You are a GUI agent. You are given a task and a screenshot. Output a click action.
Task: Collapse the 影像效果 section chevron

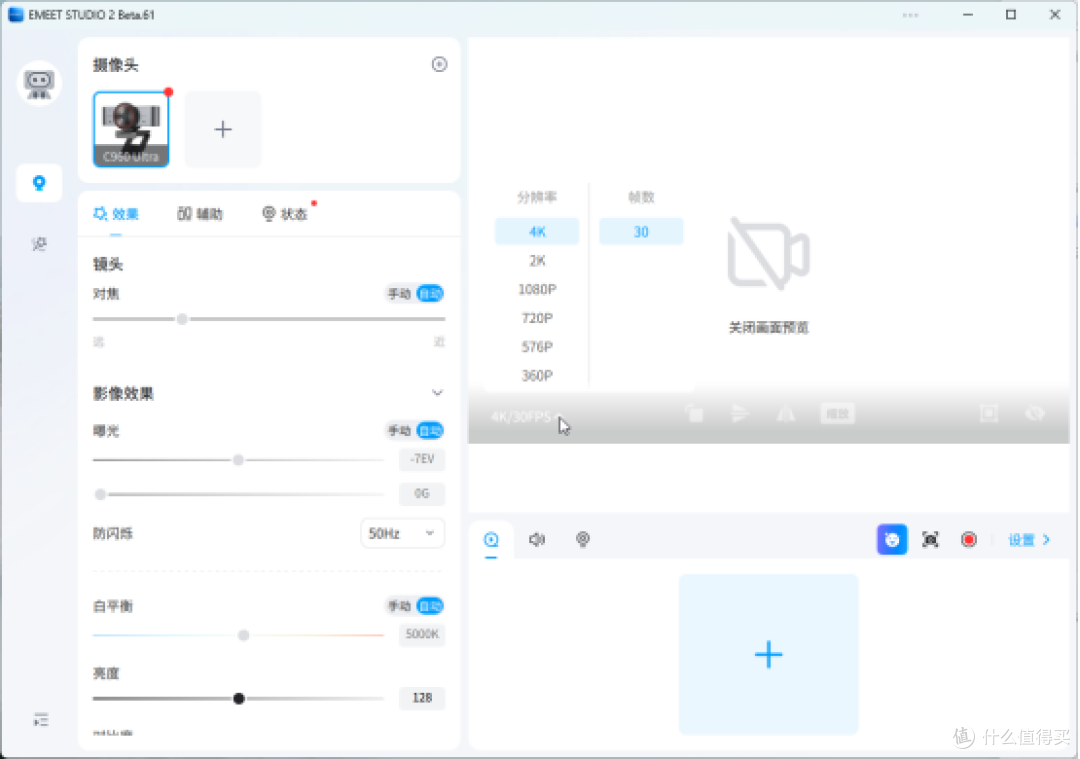(437, 393)
